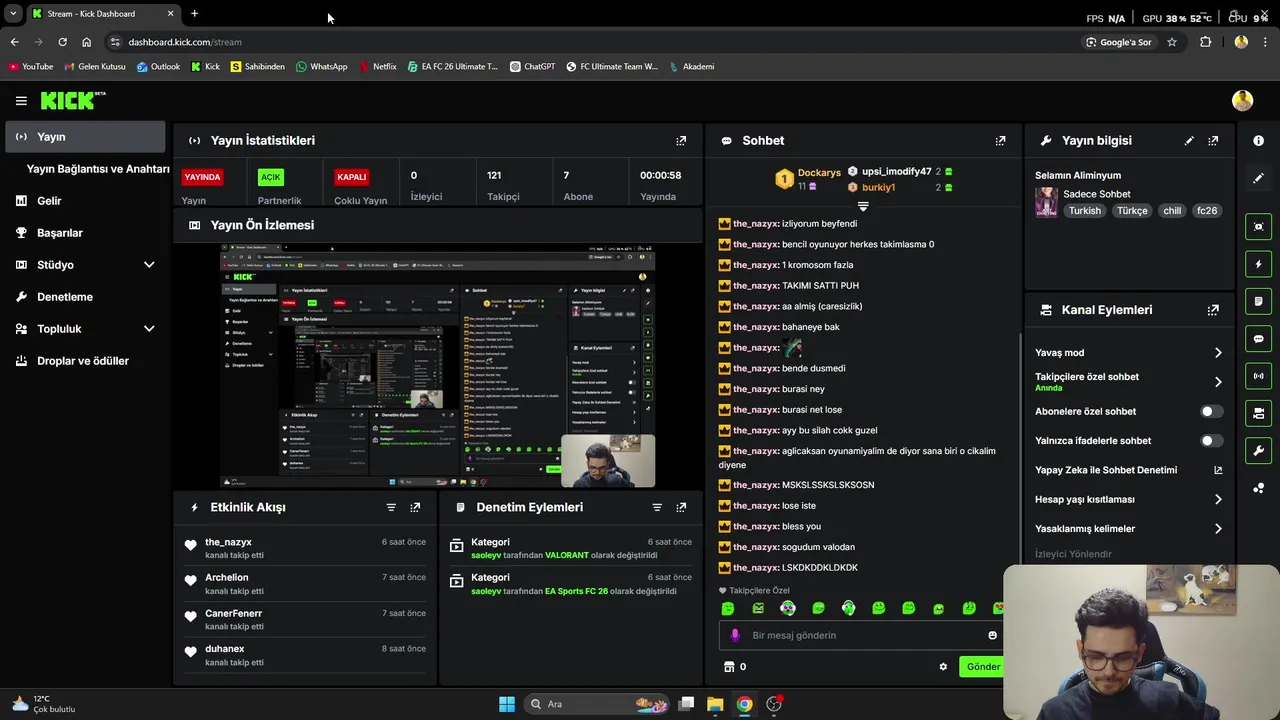The width and height of the screenshot is (1280, 720).
Task: Open Hesap yaşı kısıtlaması options
Action: click(1128, 499)
